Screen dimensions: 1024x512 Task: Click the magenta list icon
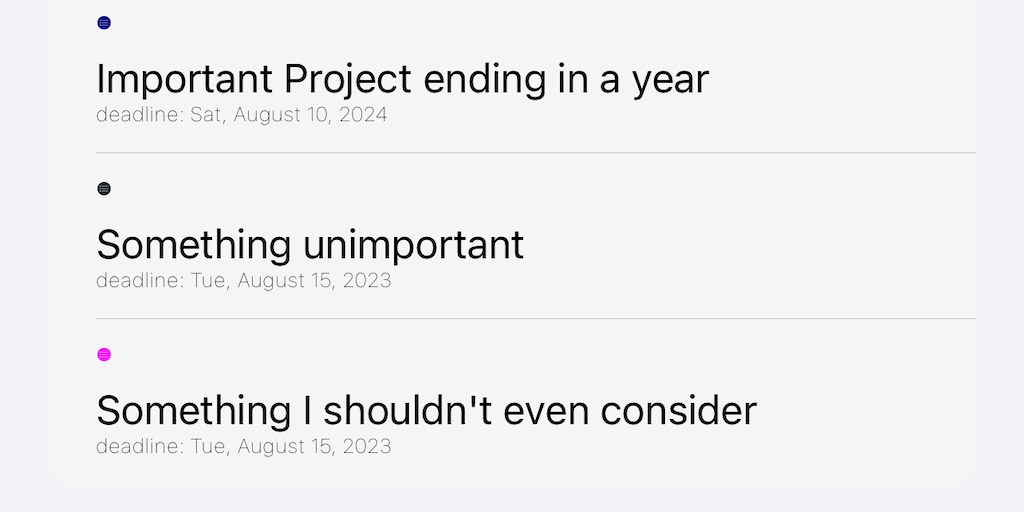pyautogui.click(x=104, y=355)
